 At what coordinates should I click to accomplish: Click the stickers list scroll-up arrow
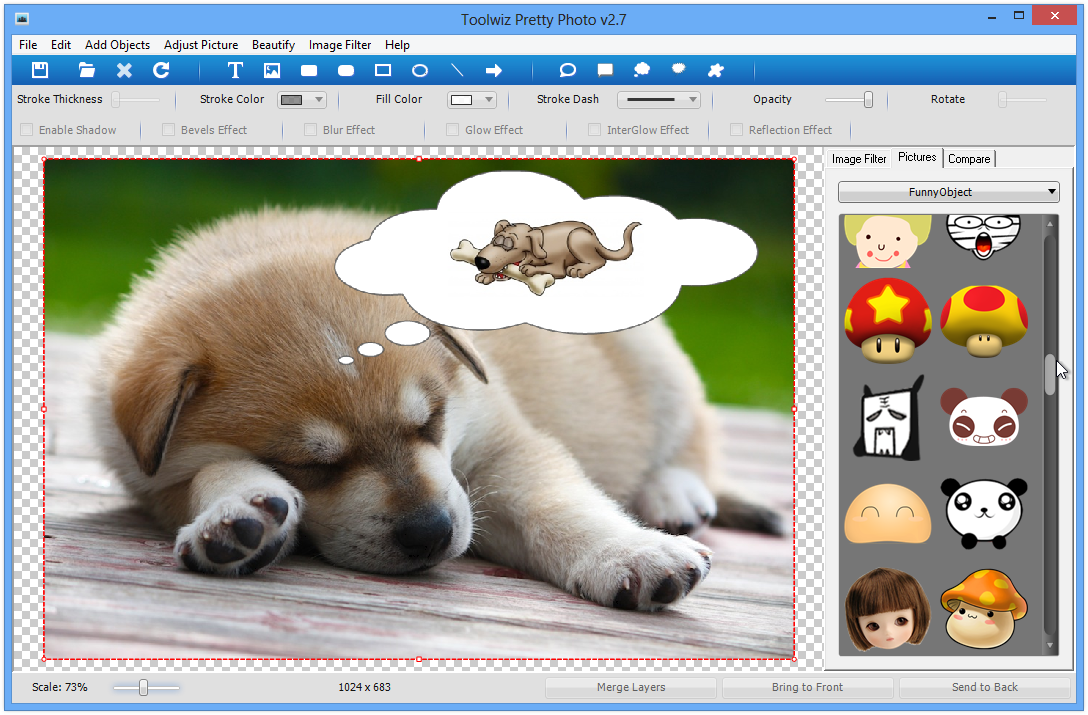tap(1050, 224)
